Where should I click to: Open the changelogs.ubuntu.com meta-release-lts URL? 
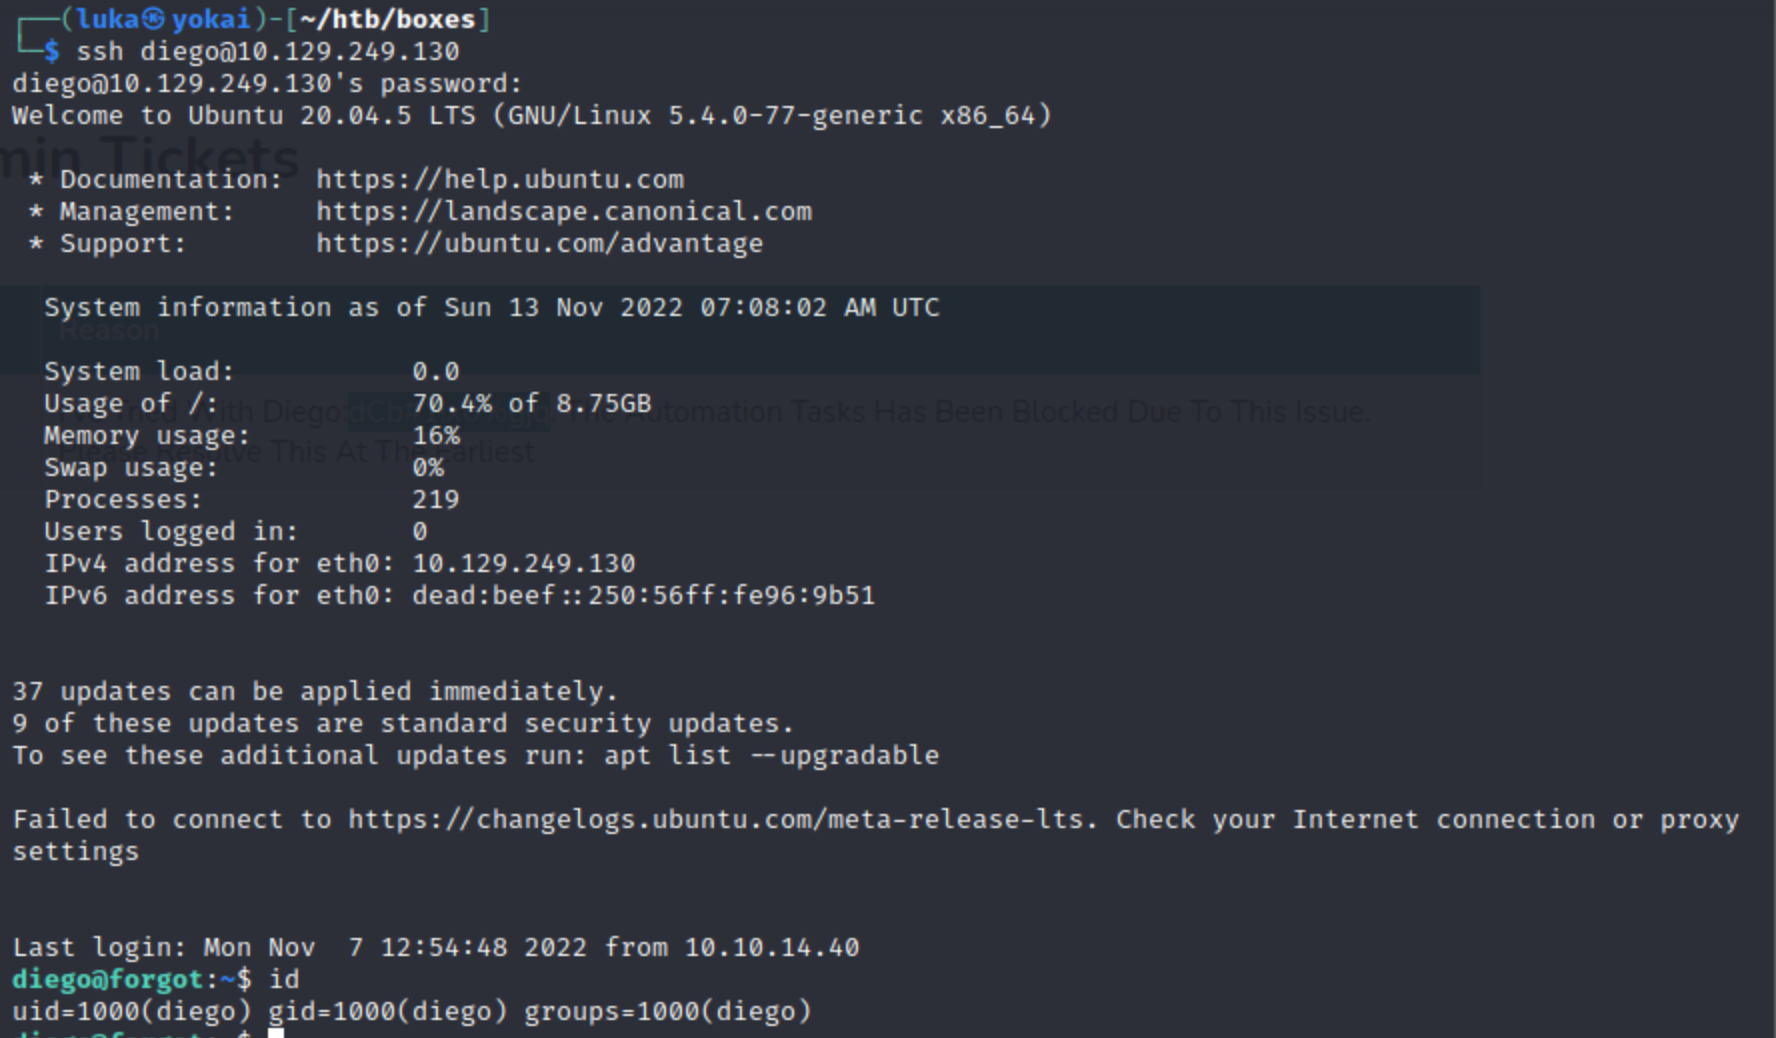[x=715, y=820]
